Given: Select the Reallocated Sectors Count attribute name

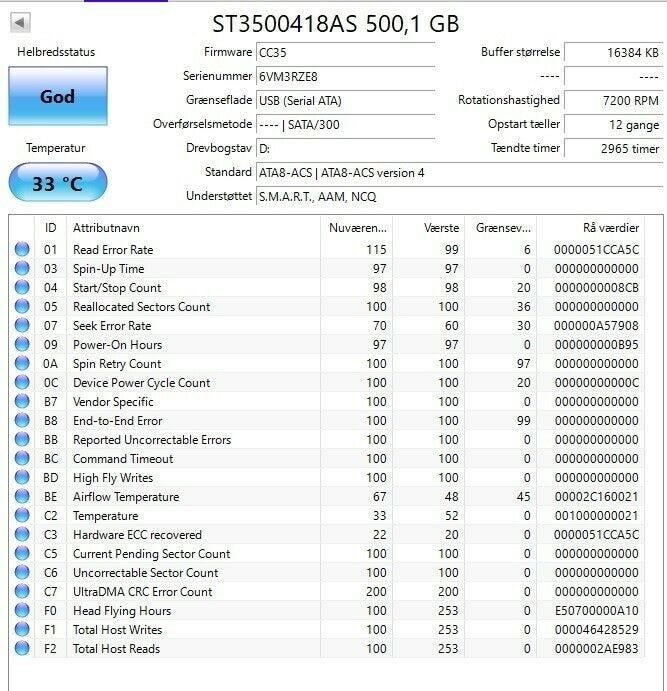Looking at the screenshot, I should click(141, 307).
